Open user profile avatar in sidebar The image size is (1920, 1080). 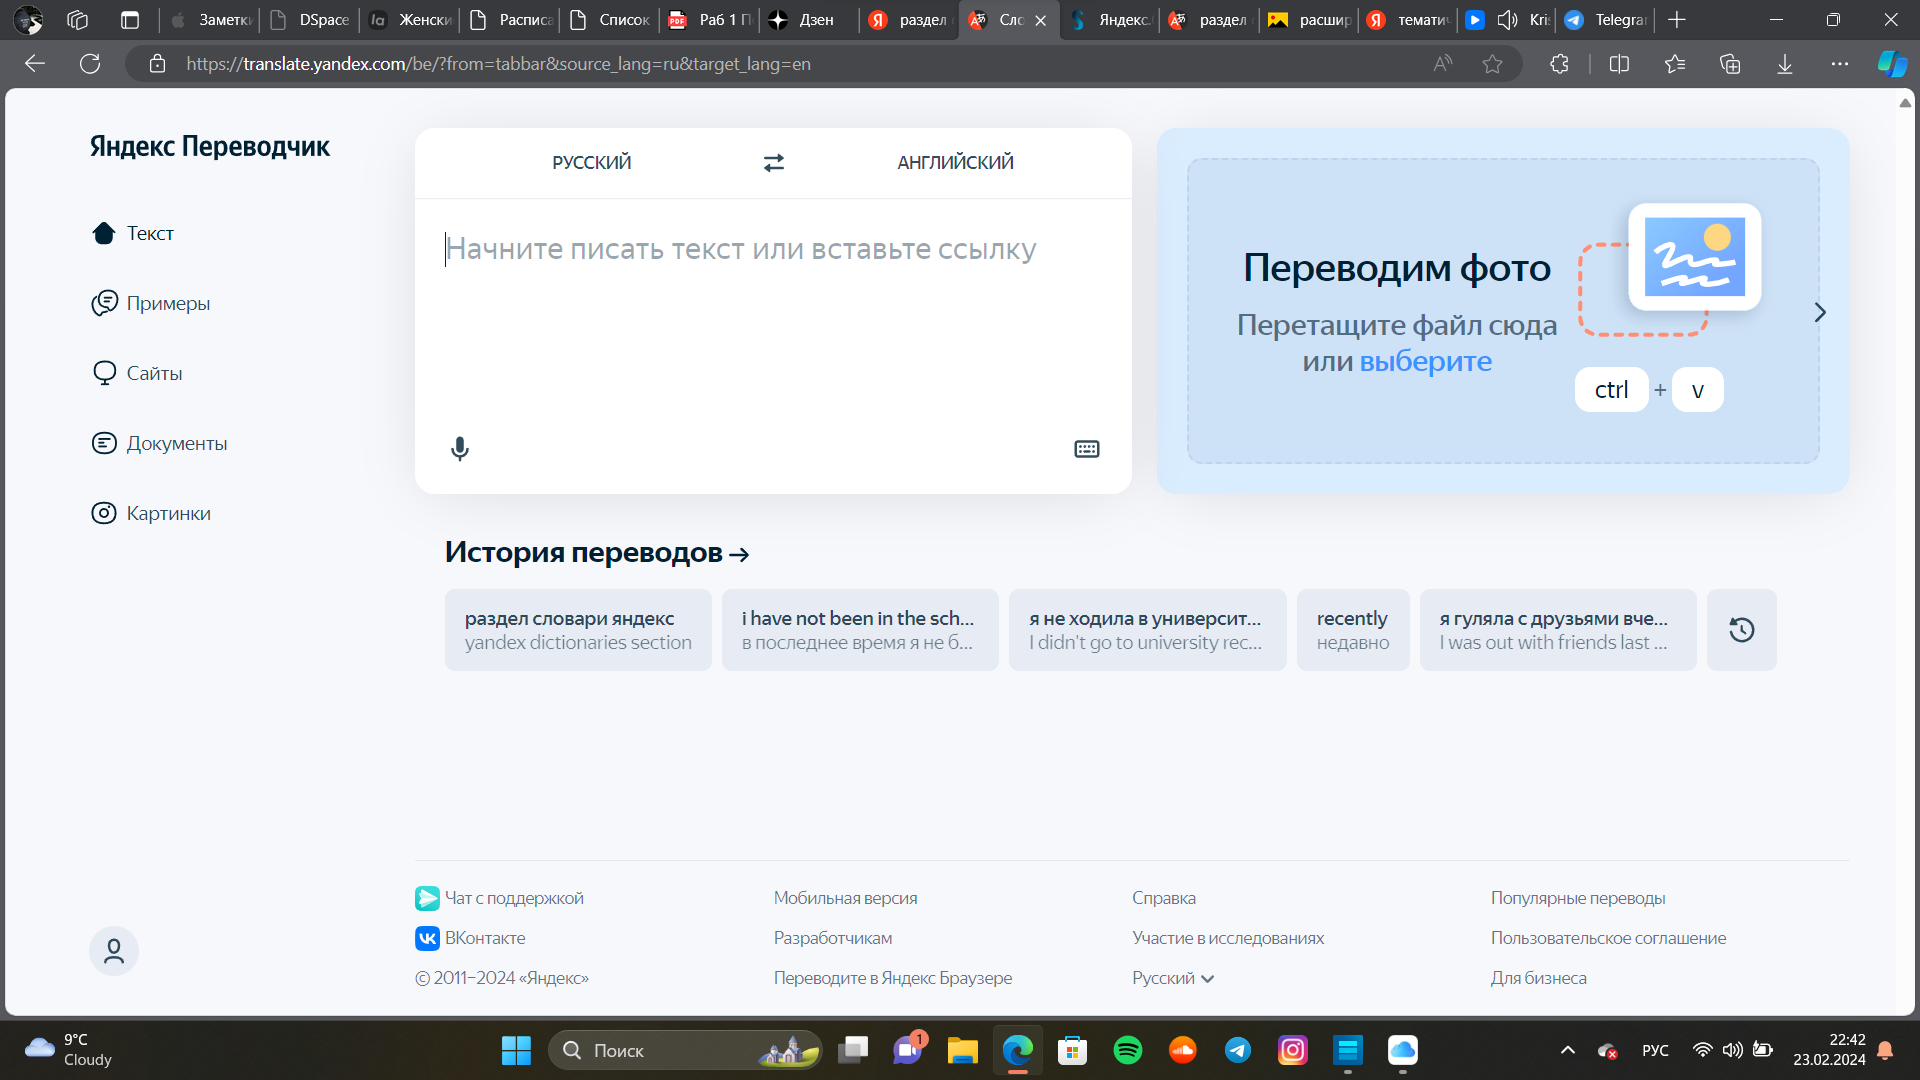114,951
